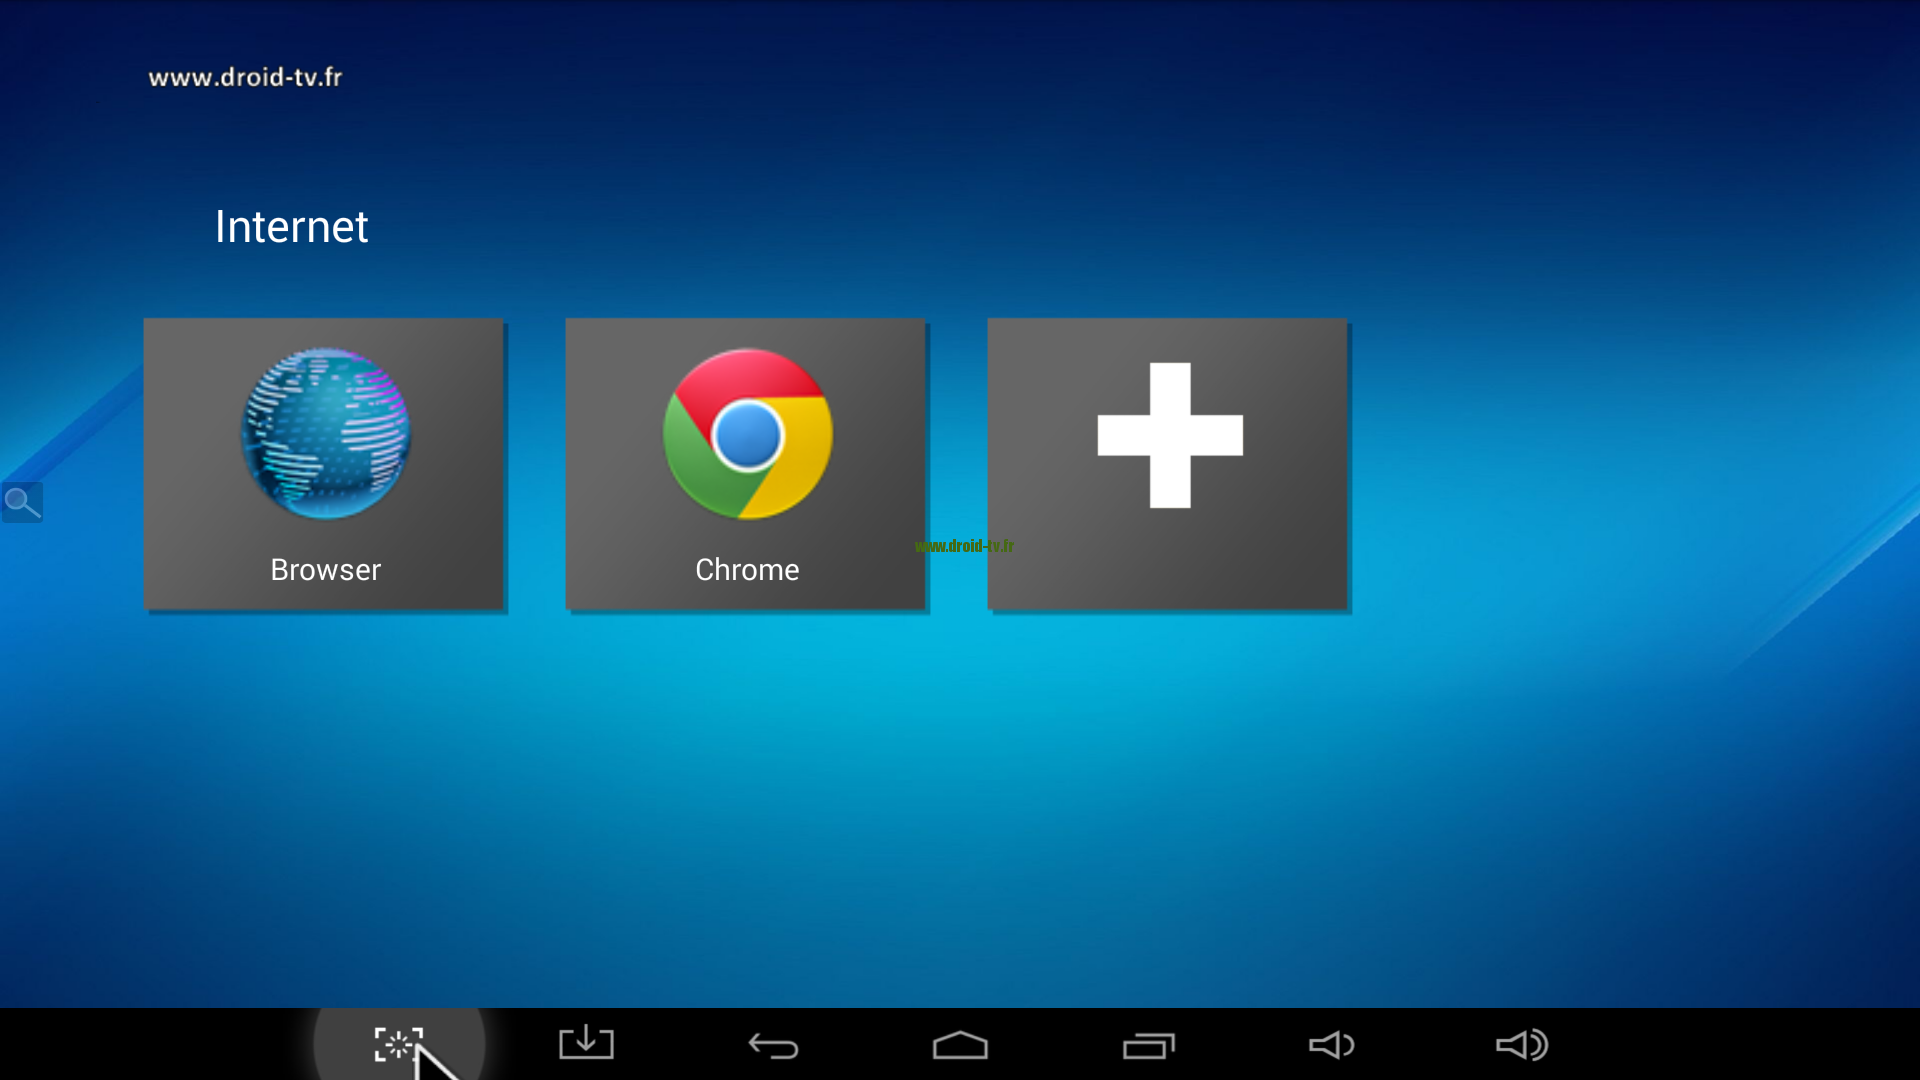Launch the Chrome app tile

click(745, 464)
